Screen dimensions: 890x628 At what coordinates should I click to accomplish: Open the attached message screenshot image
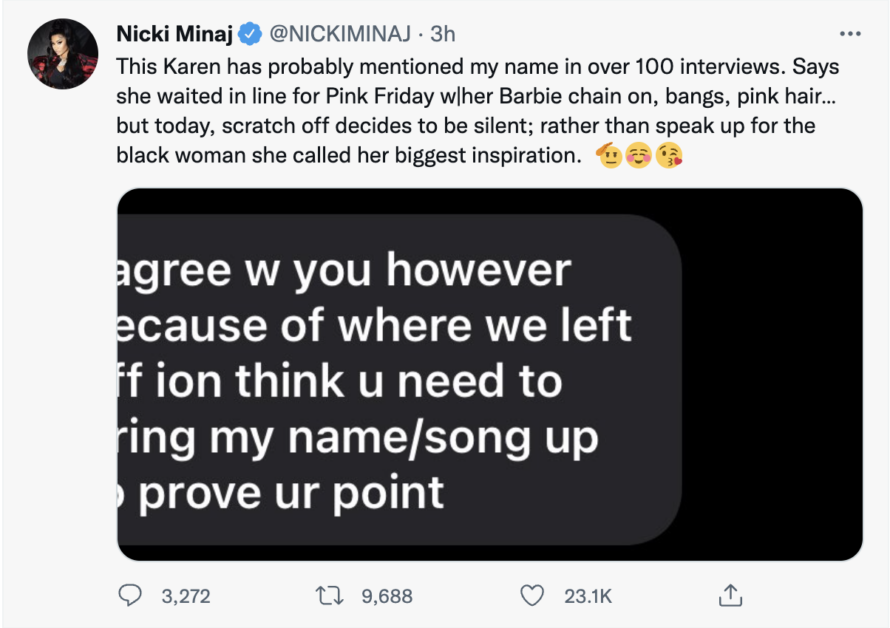[490, 375]
